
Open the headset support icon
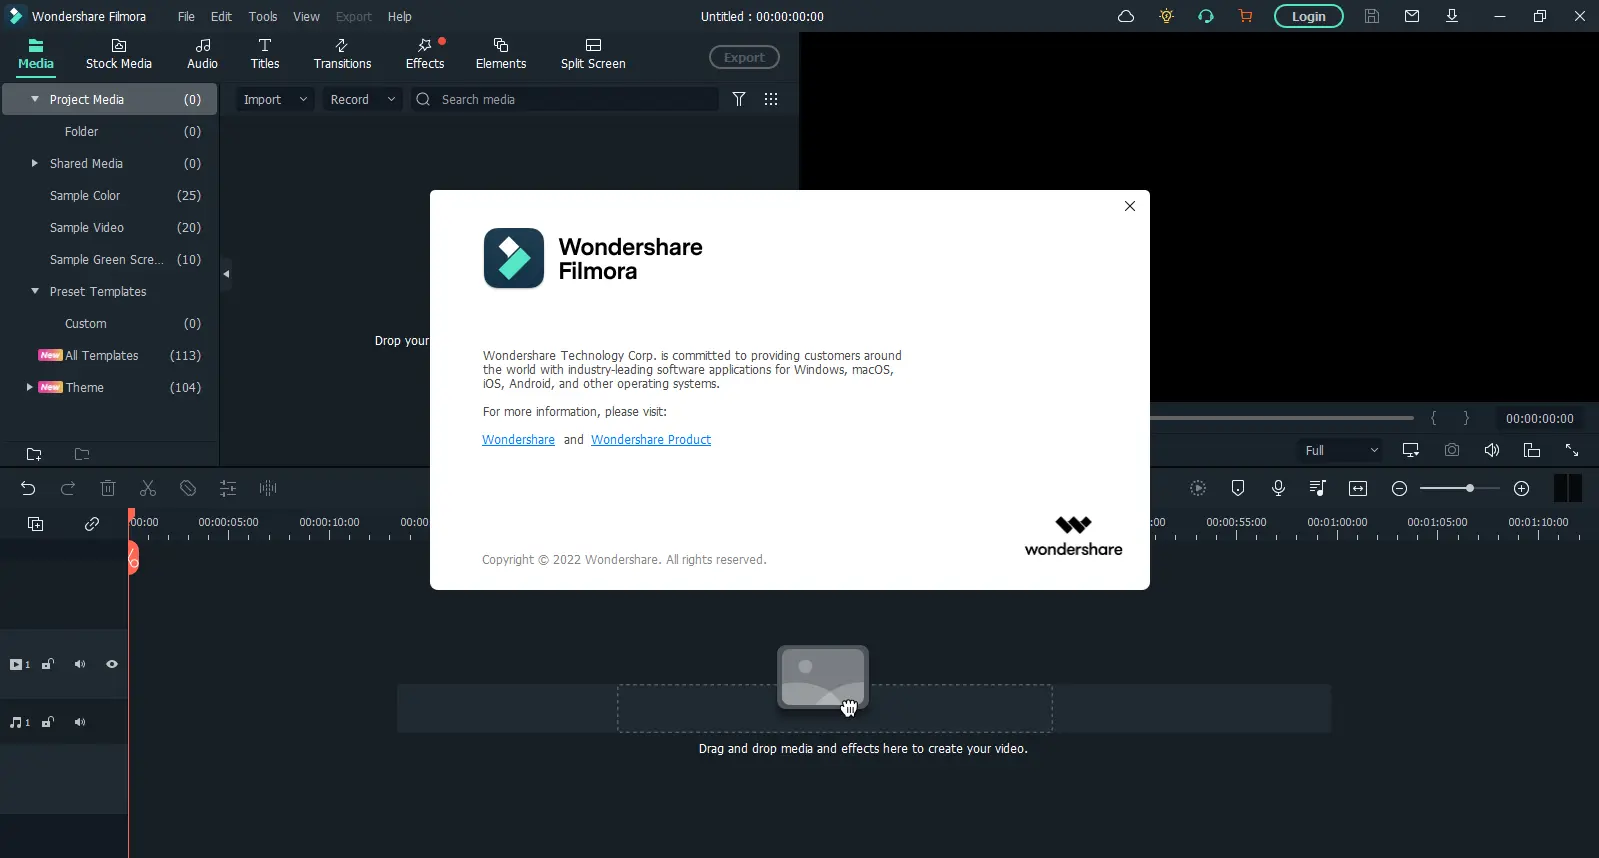[x=1206, y=16]
